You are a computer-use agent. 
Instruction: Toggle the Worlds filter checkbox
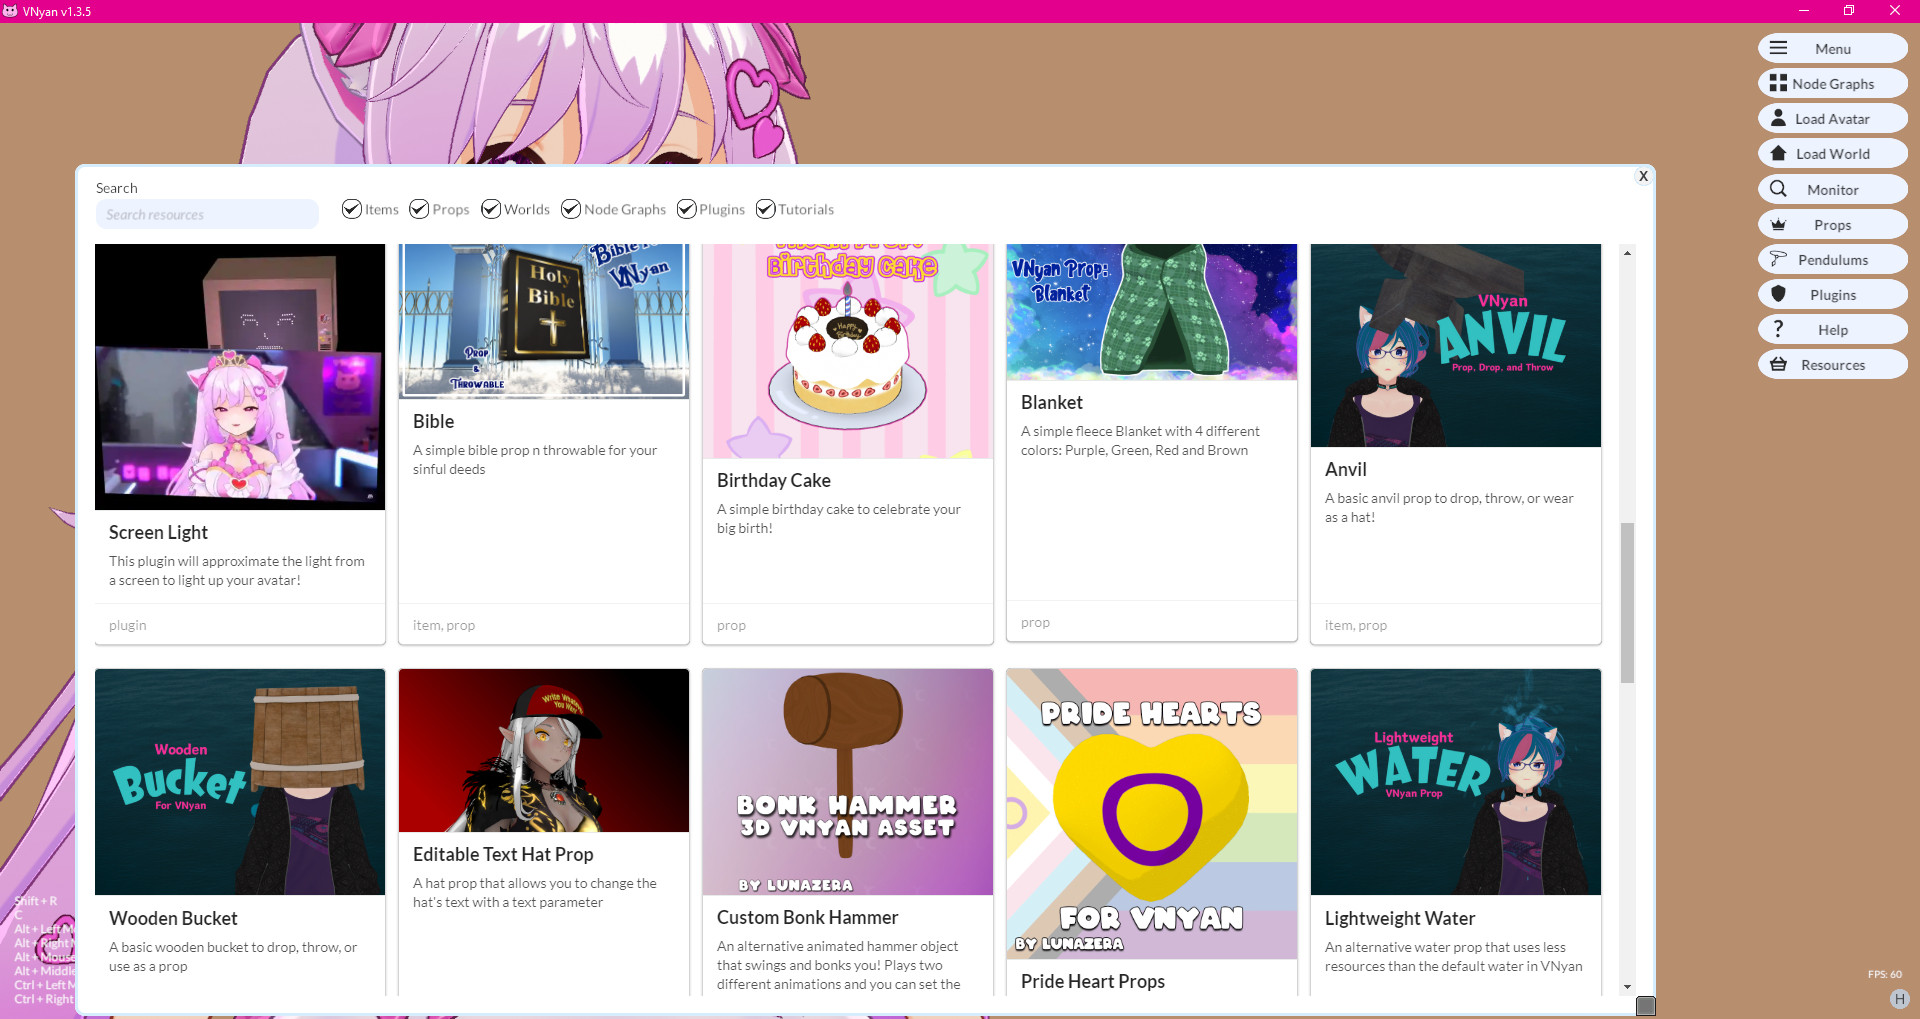pos(491,209)
